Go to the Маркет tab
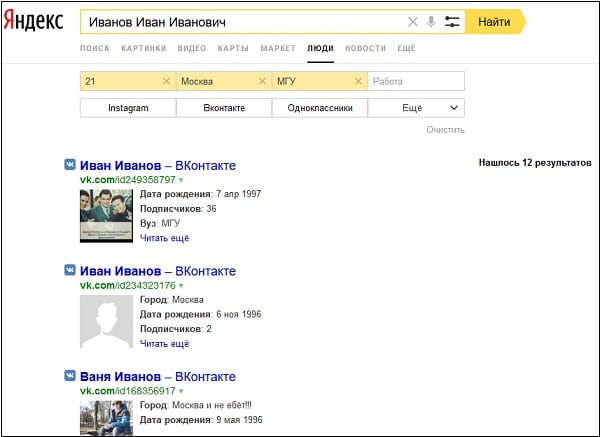 278,48
